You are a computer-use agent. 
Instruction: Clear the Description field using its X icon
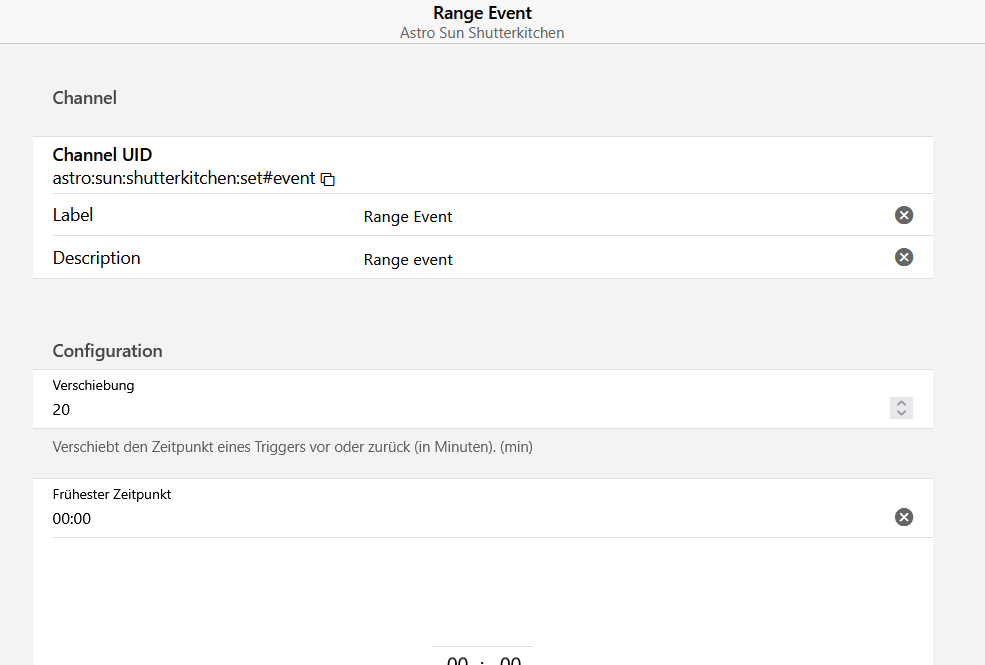click(903, 257)
